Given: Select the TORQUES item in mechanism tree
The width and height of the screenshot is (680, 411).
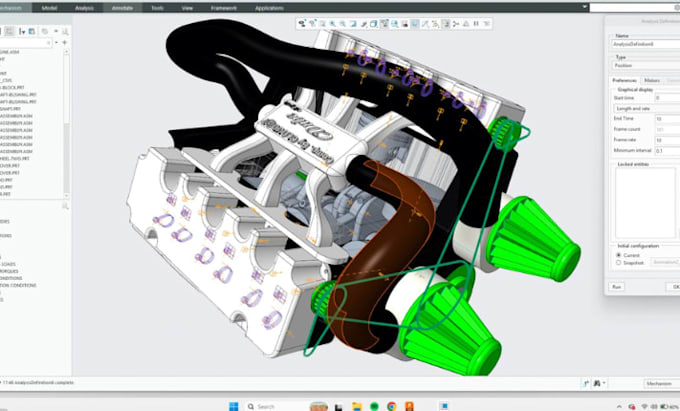Looking at the screenshot, I should (x=9, y=271).
